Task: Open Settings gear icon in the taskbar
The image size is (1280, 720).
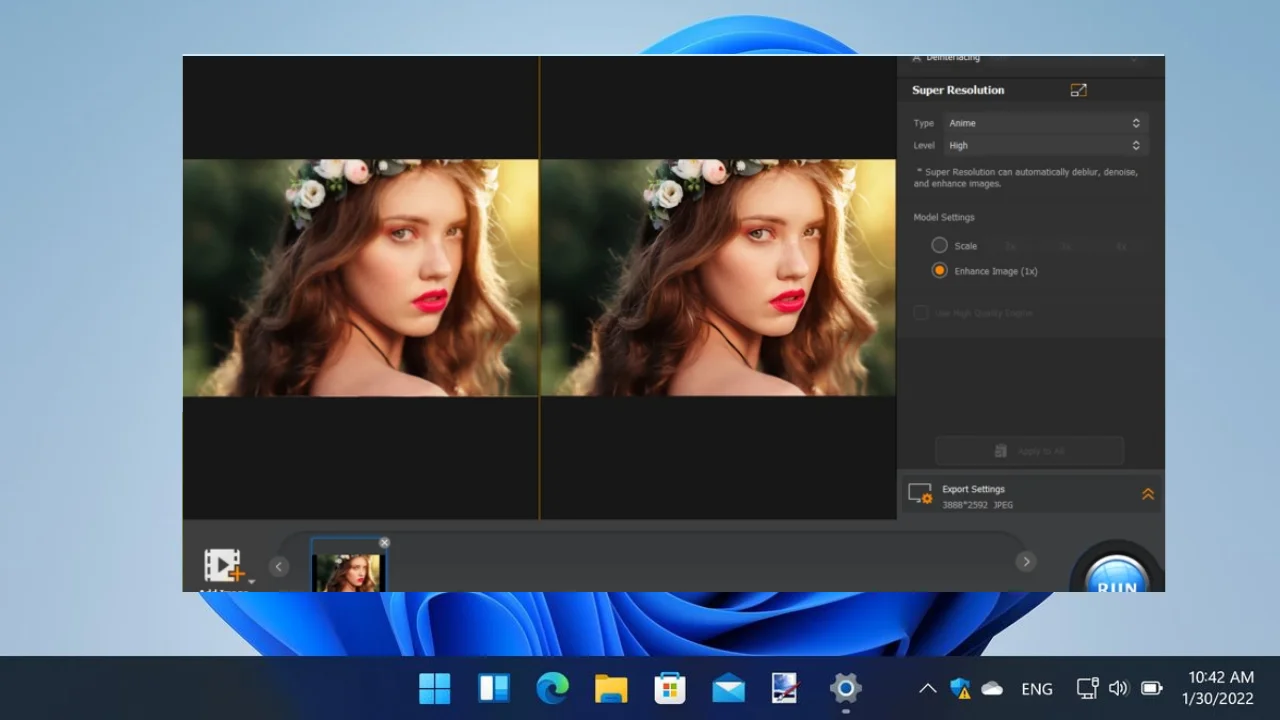Action: [845, 688]
